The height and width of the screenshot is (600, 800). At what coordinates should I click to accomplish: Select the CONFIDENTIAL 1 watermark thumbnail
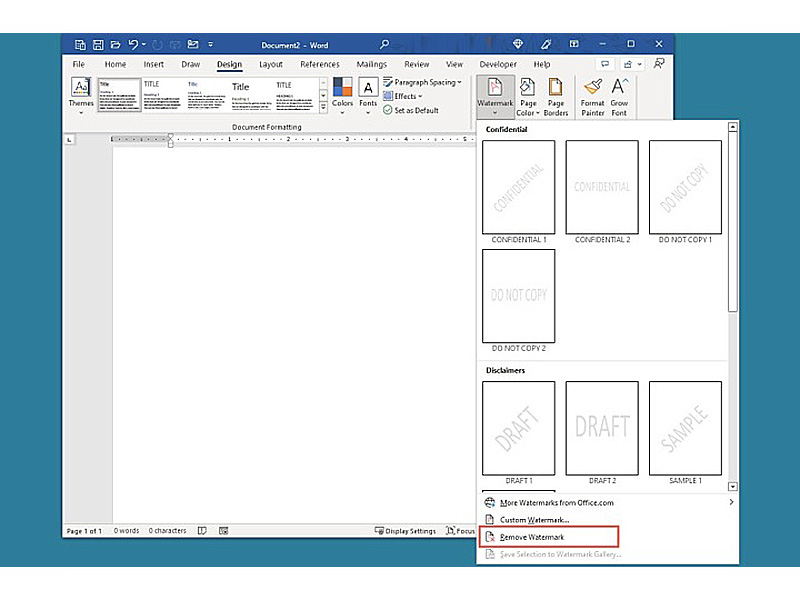[518, 187]
